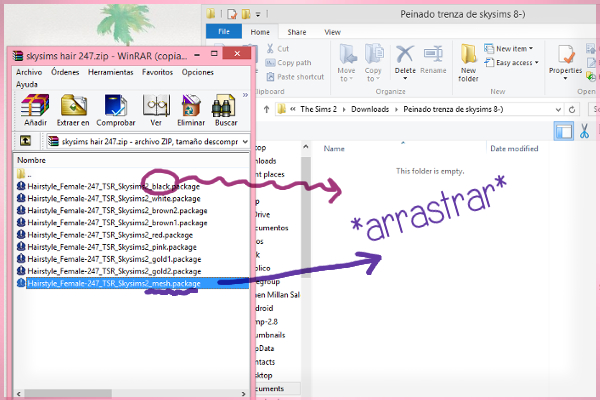Click the Properties checkmark icon
600x400 pixels.
pos(566,55)
